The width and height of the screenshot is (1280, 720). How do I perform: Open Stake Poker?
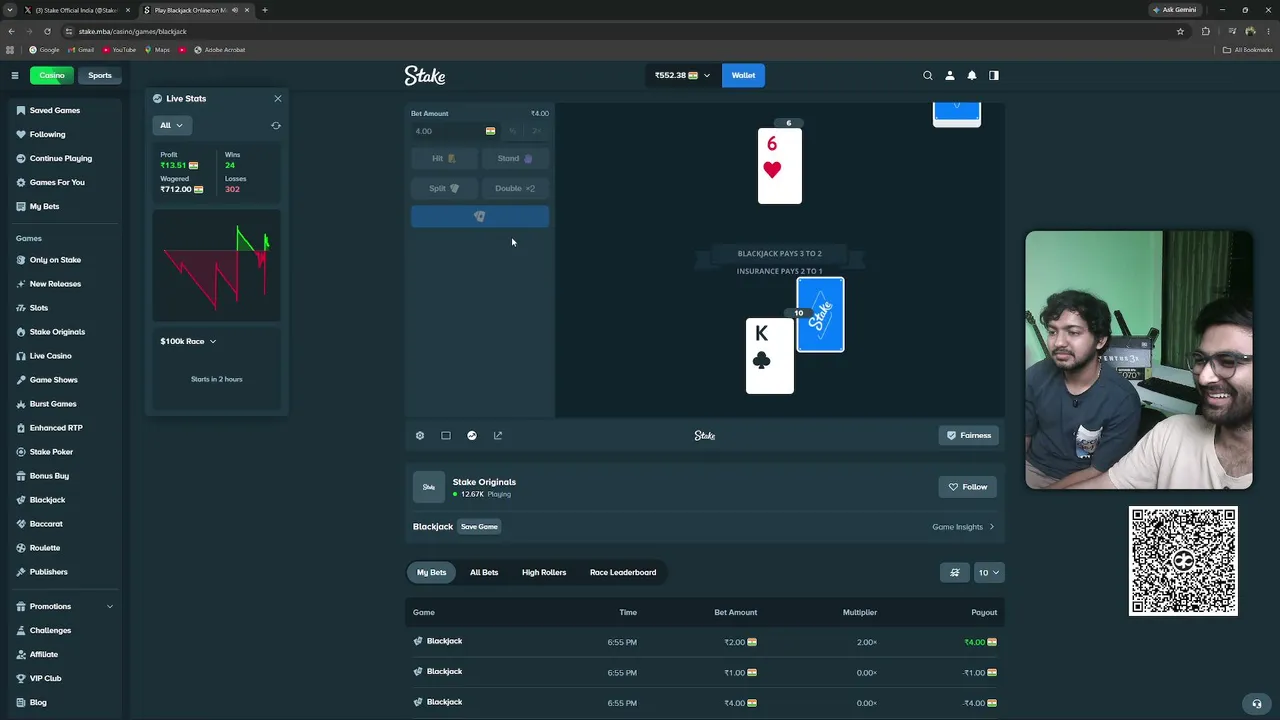click(x=62, y=452)
